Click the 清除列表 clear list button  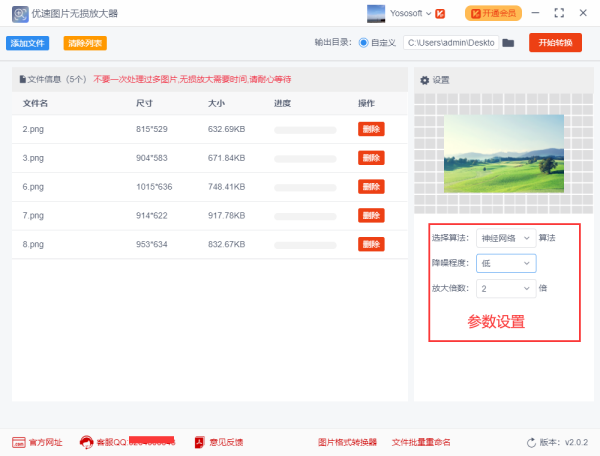point(85,43)
